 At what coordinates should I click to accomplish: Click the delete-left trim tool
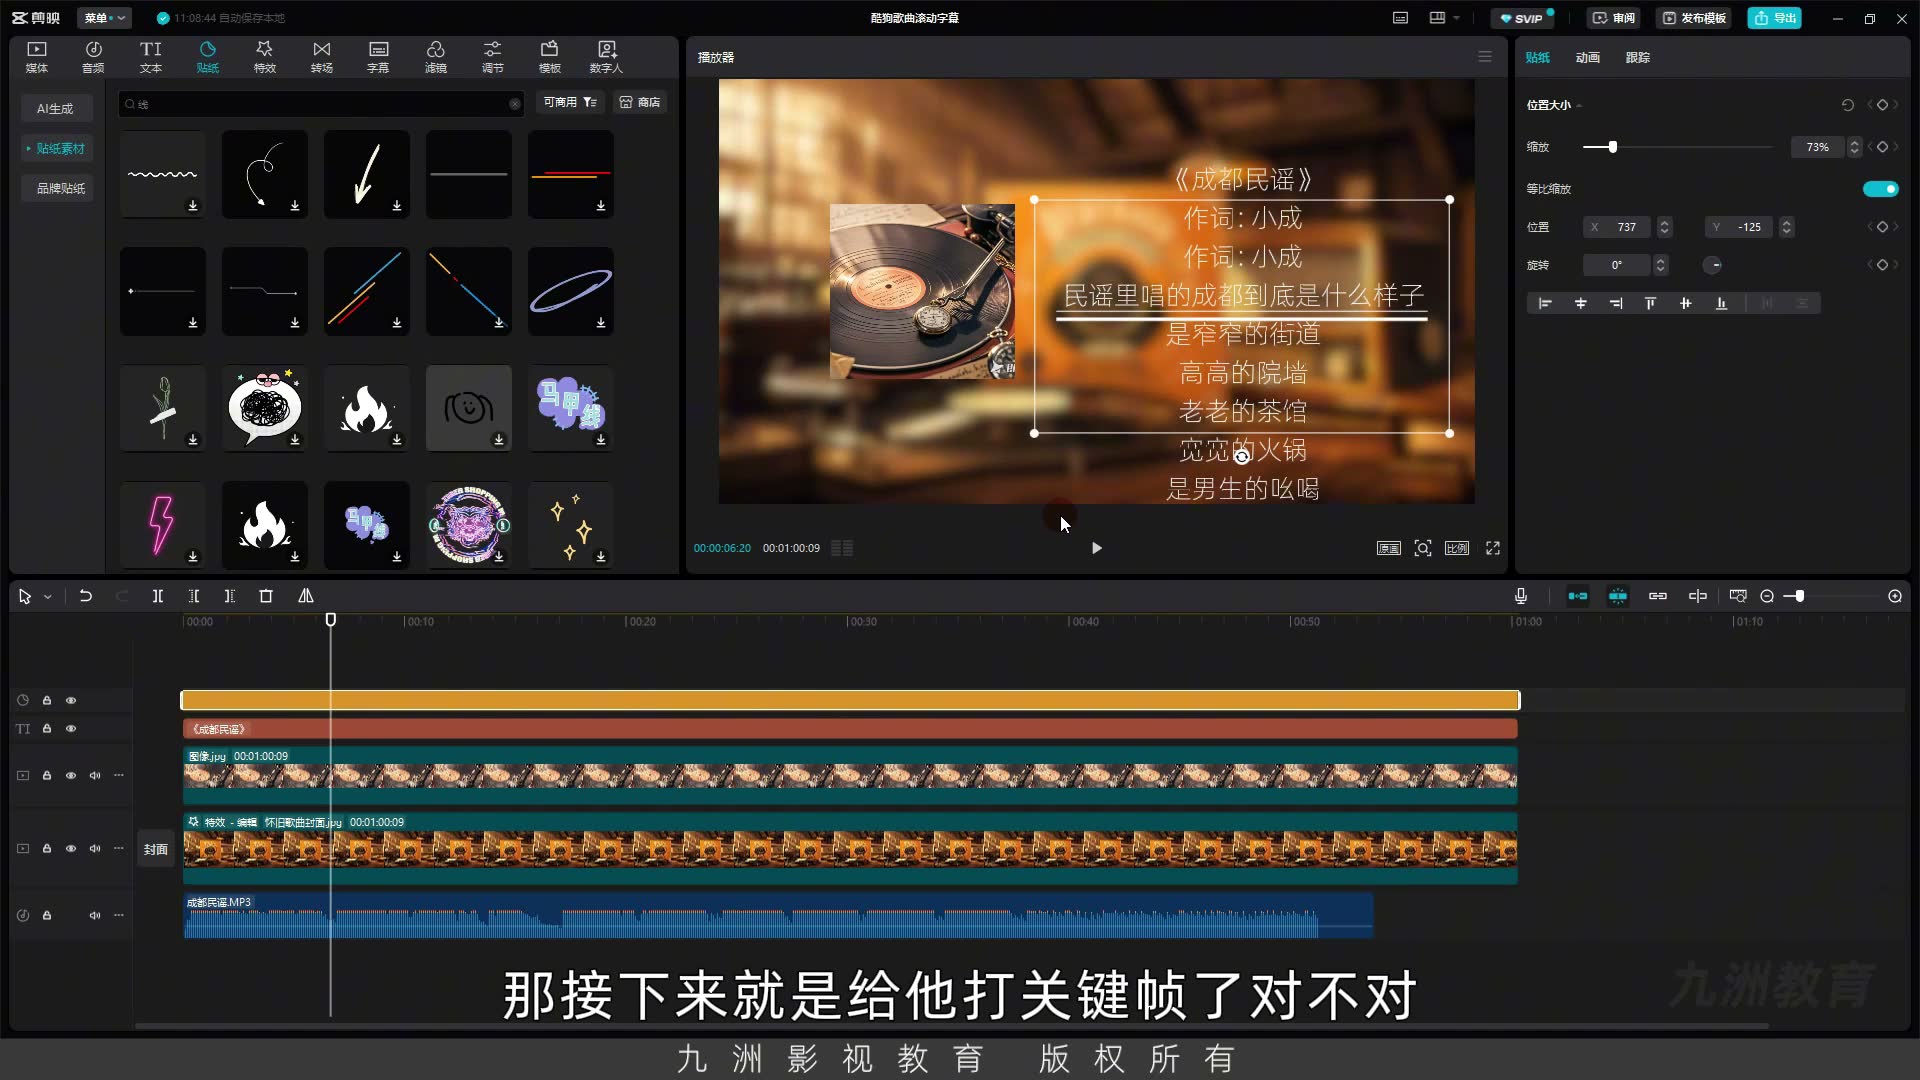[x=193, y=596]
